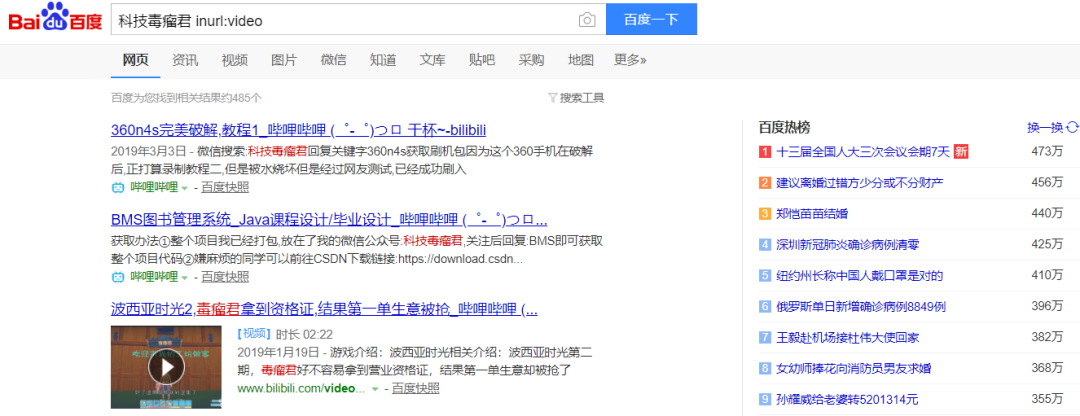The height and width of the screenshot is (416, 1080).
Task: Open 百度快照 for the 波西亚时光 result
Action: (x=415, y=388)
